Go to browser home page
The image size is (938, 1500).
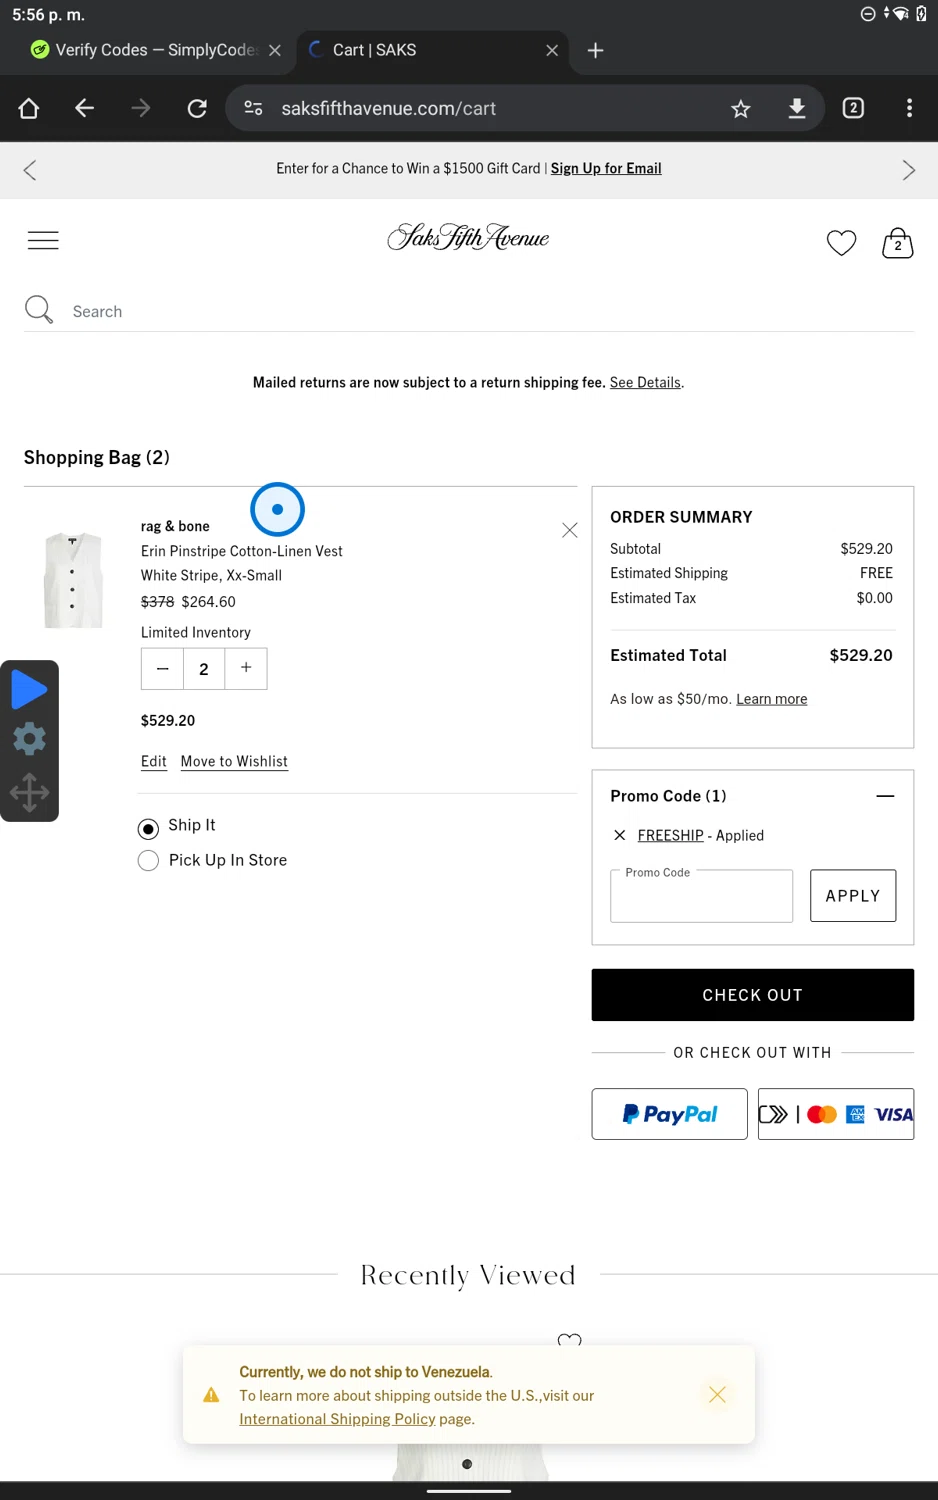[29, 109]
